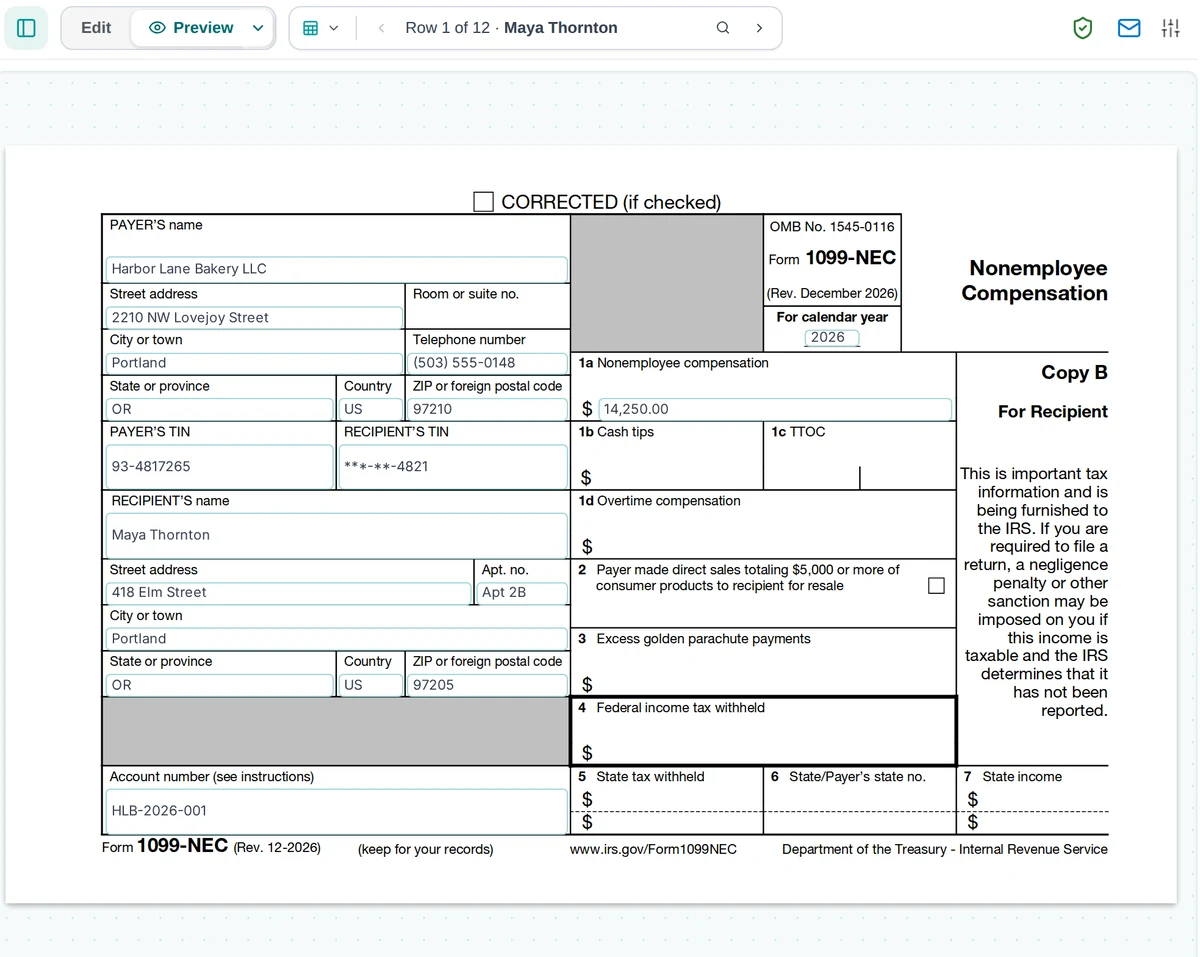Click the green shield verification icon

coord(1082,28)
